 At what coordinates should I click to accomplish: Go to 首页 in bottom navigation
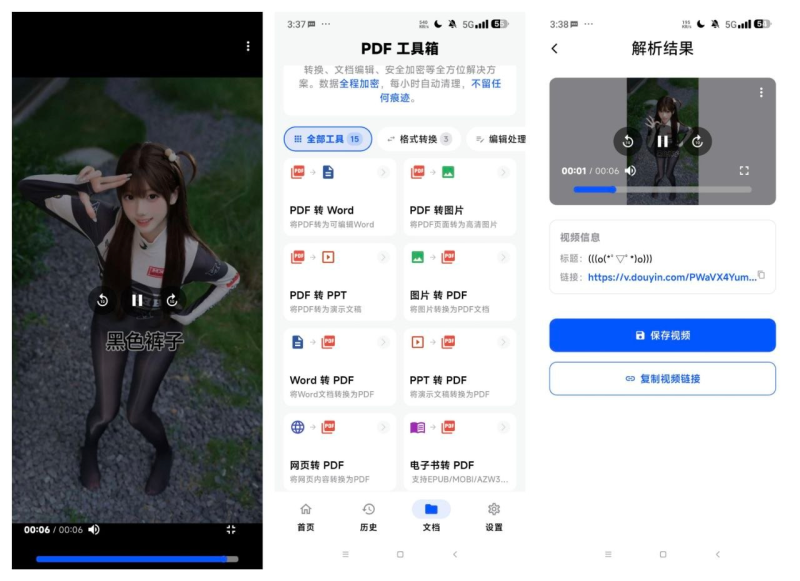(x=306, y=517)
